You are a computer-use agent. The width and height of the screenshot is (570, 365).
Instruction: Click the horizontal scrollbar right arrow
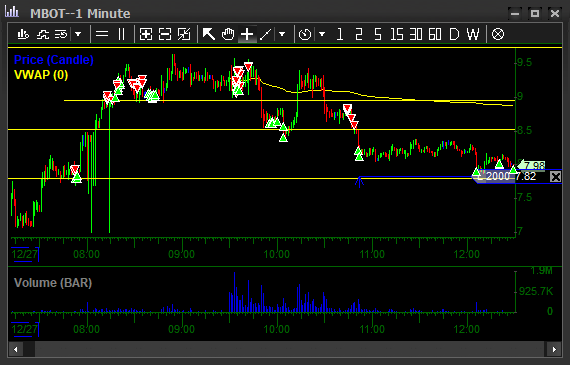coord(554,350)
